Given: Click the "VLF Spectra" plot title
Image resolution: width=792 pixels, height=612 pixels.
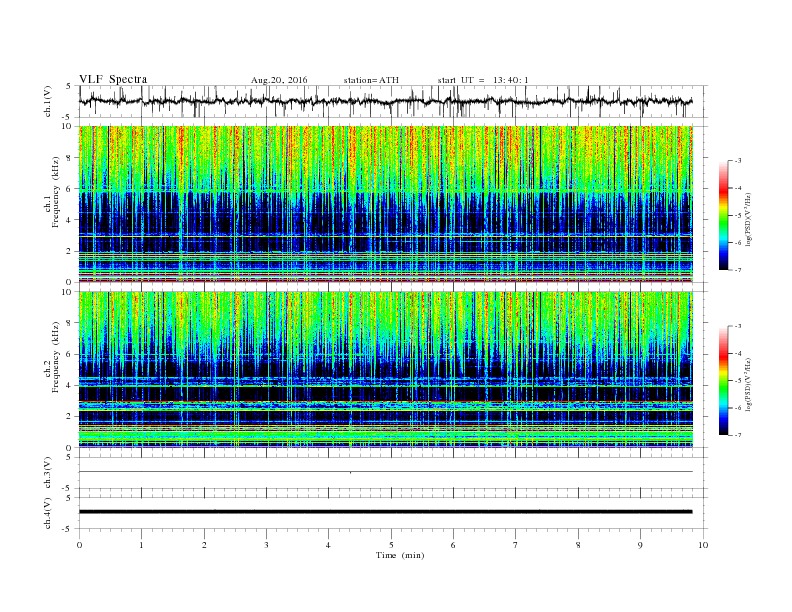Looking at the screenshot, I should (113, 79).
